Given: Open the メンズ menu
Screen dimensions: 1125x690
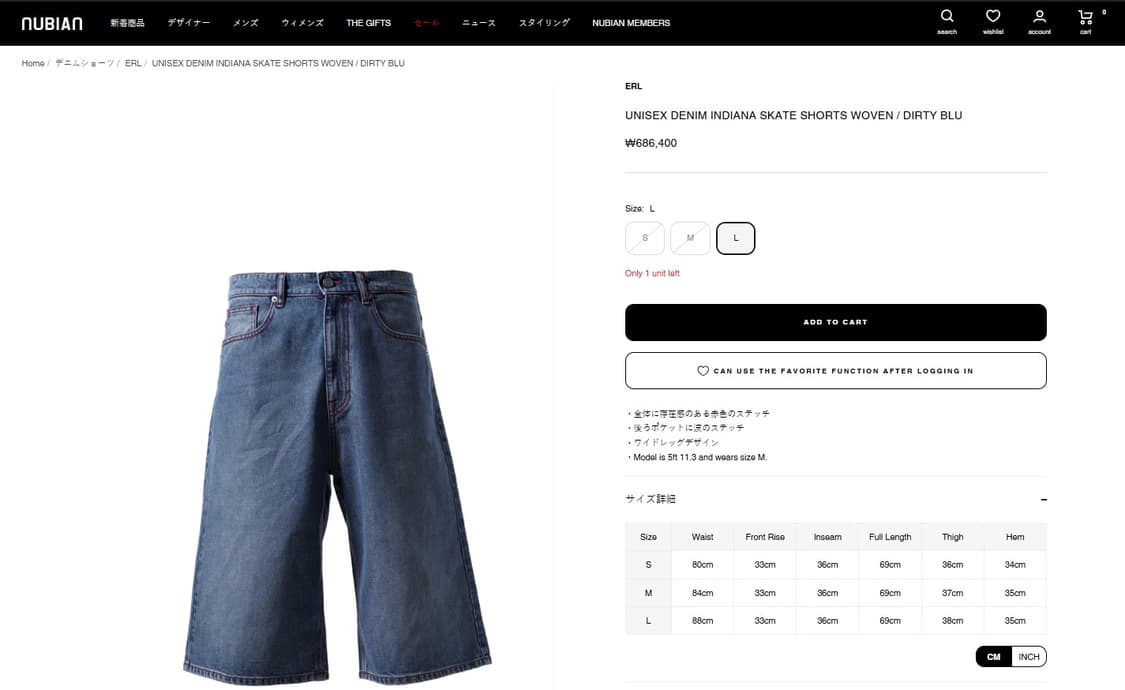Looking at the screenshot, I should click(x=245, y=23).
